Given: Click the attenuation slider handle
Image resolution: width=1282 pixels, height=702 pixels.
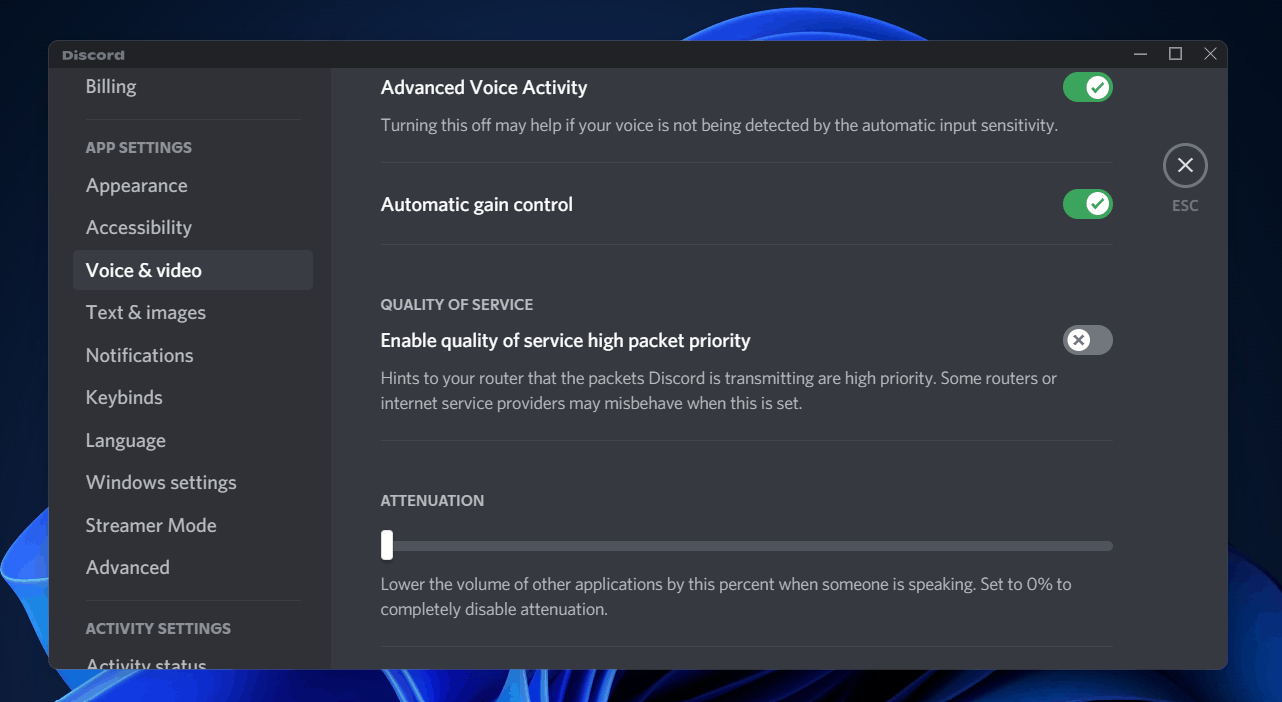Looking at the screenshot, I should pos(387,546).
